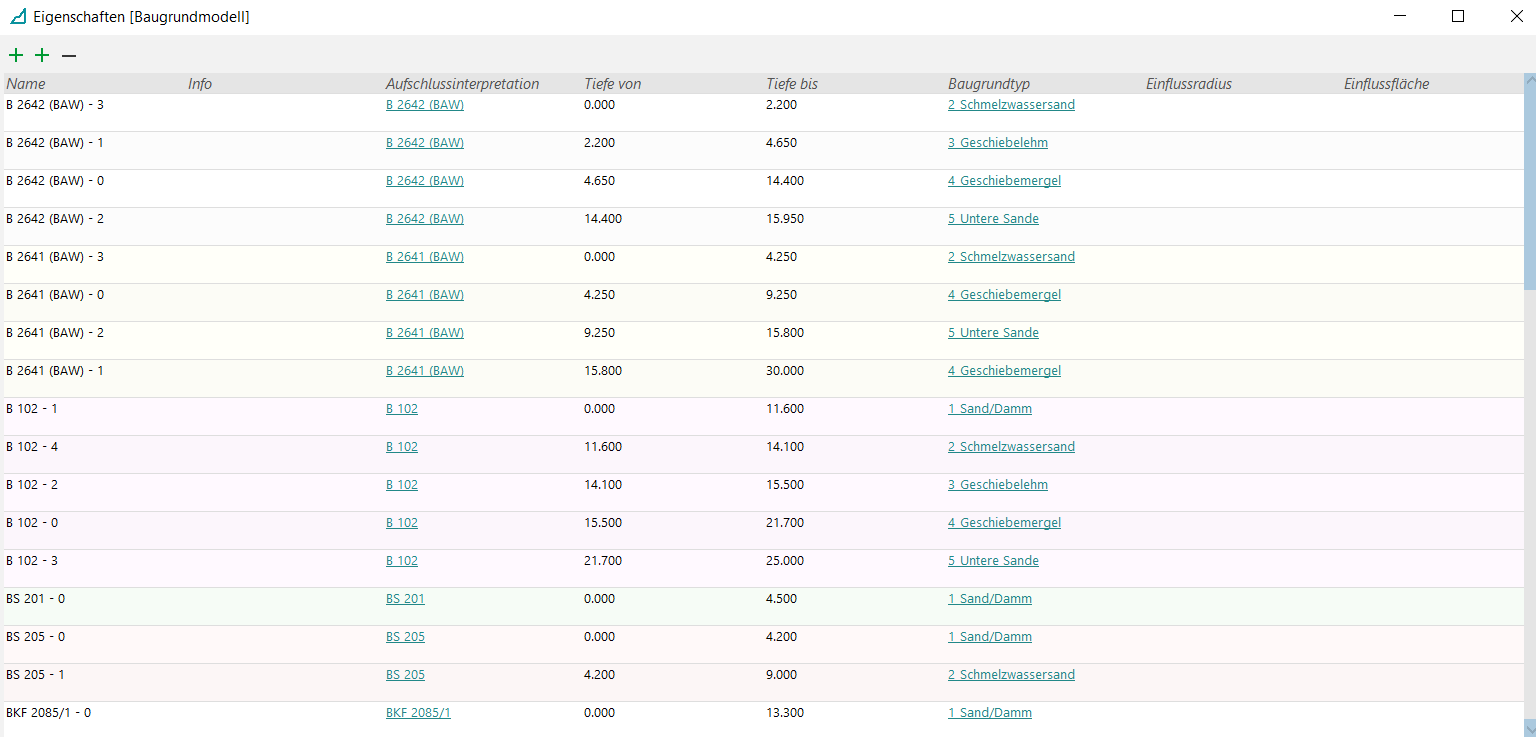Open 3 Geschiebelehm link in row B 102 - 2
Image resolution: width=1536 pixels, height=737 pixels.
[x=997, y=485]
